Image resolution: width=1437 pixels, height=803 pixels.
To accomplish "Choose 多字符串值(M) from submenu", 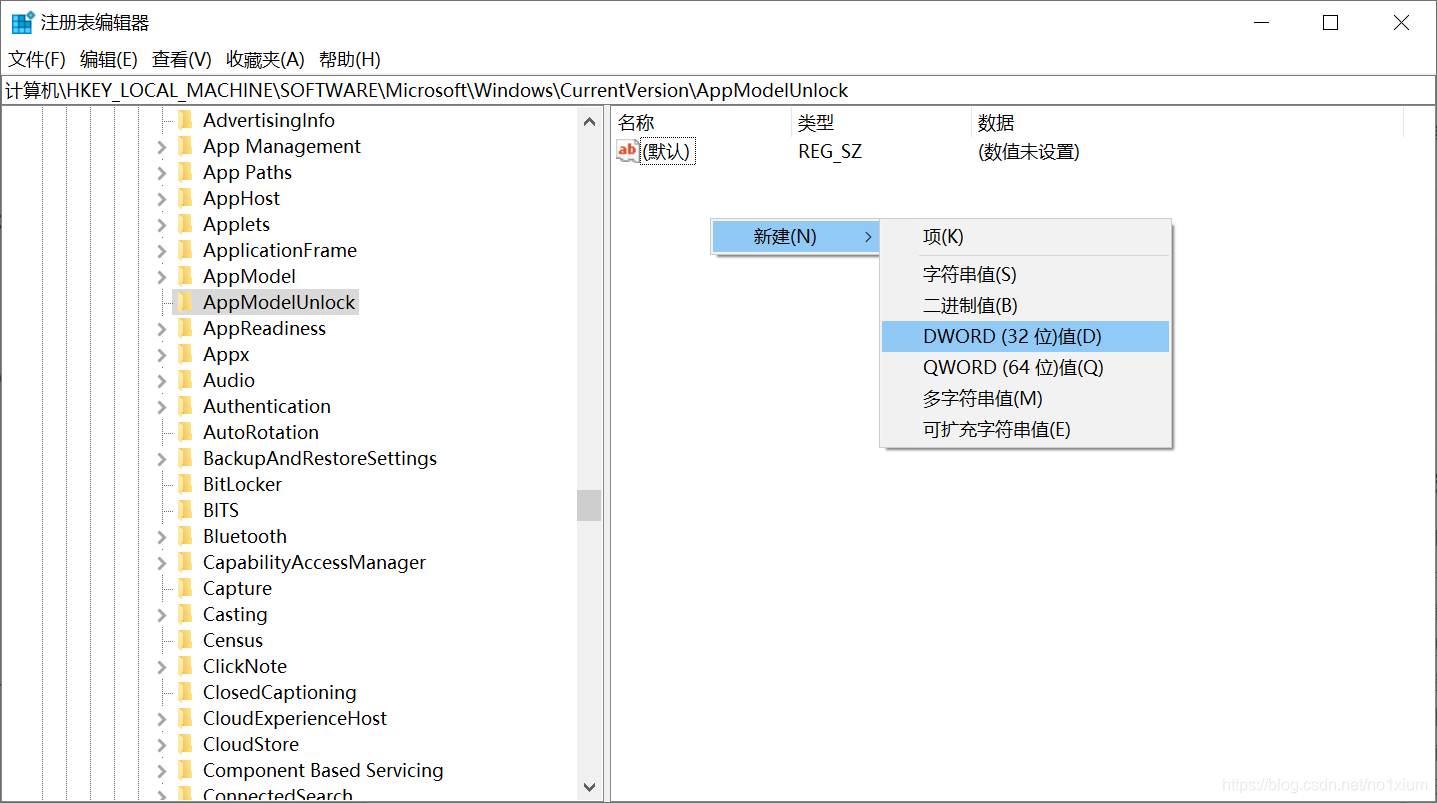I will click(x=1025, y=398).
